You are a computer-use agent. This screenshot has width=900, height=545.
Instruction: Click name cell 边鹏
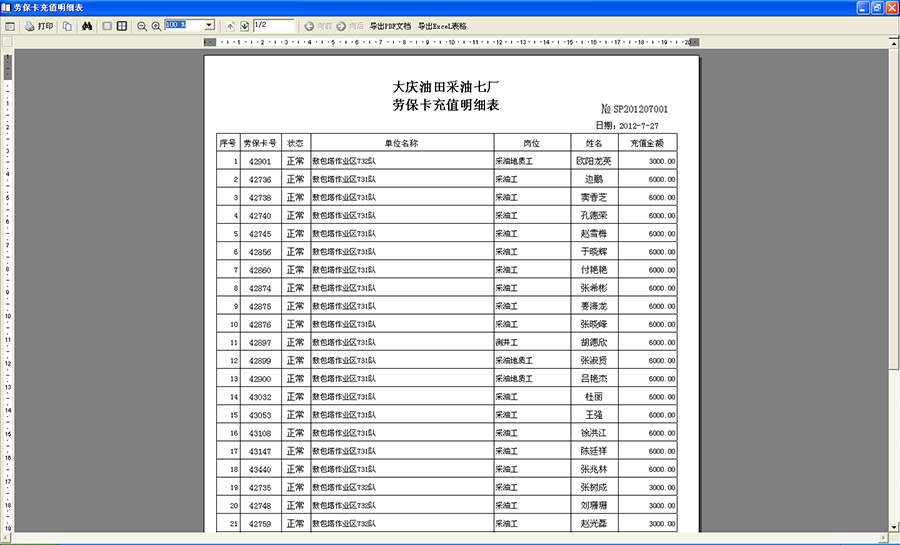coord(594,180)
